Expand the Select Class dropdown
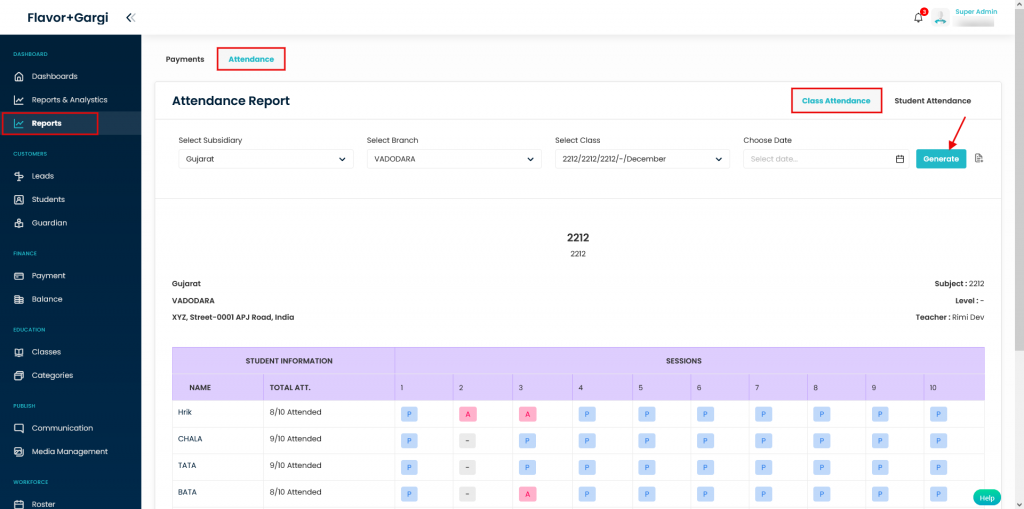Screen dimensions: 1024x509 (641, 159)
